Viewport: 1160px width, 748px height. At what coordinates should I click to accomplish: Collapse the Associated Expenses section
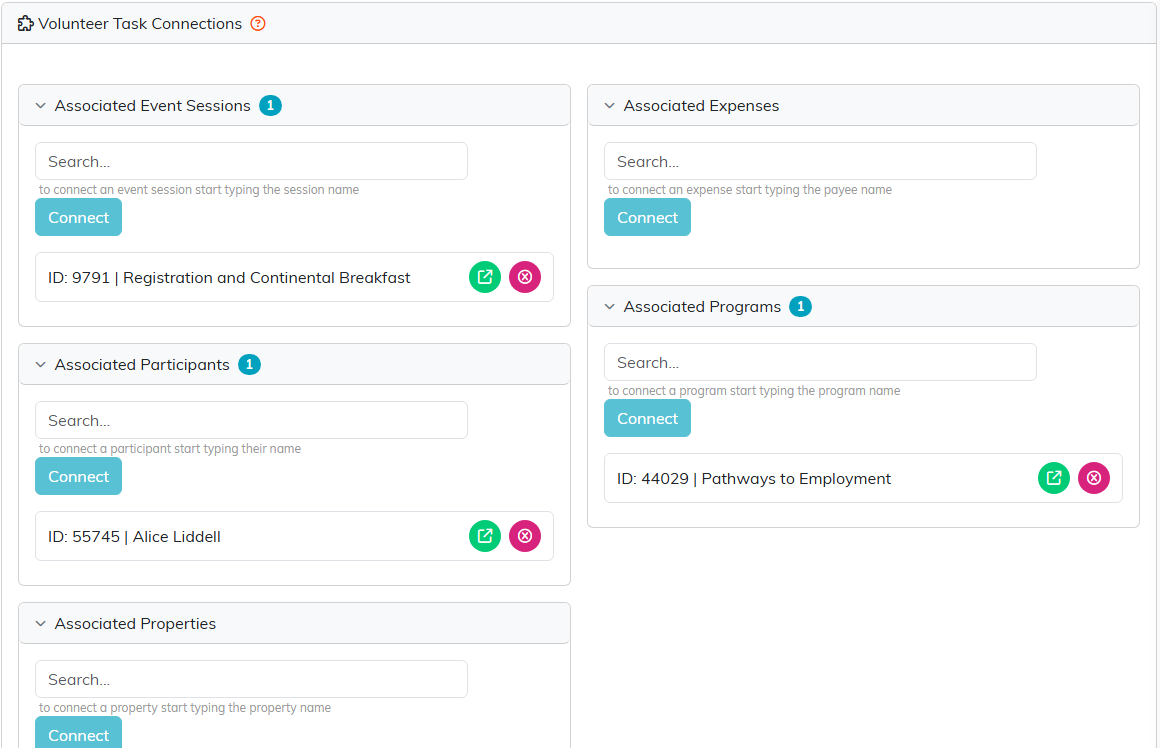pos(610,106)
